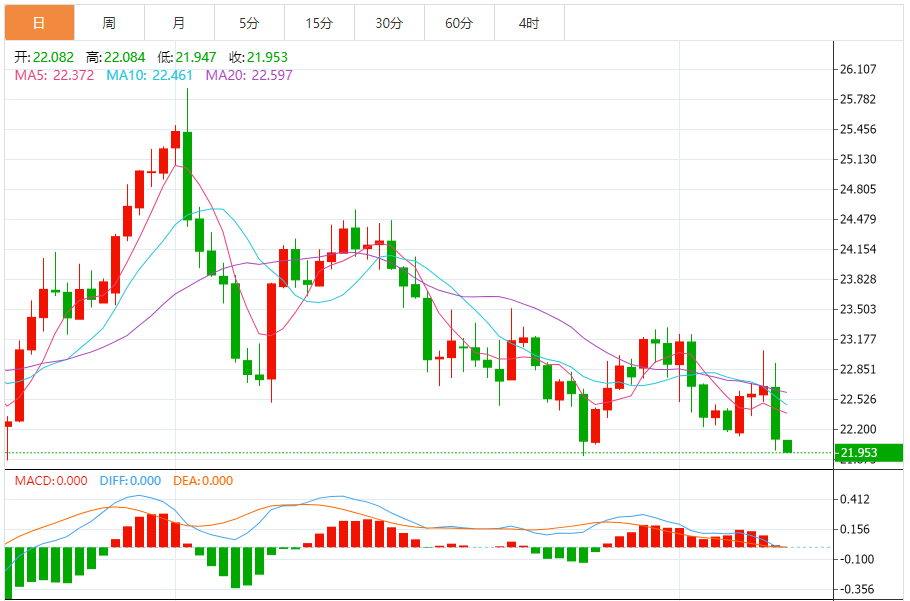
Task: Click the 0.412 MACD axis label
Action: point(855,499)
